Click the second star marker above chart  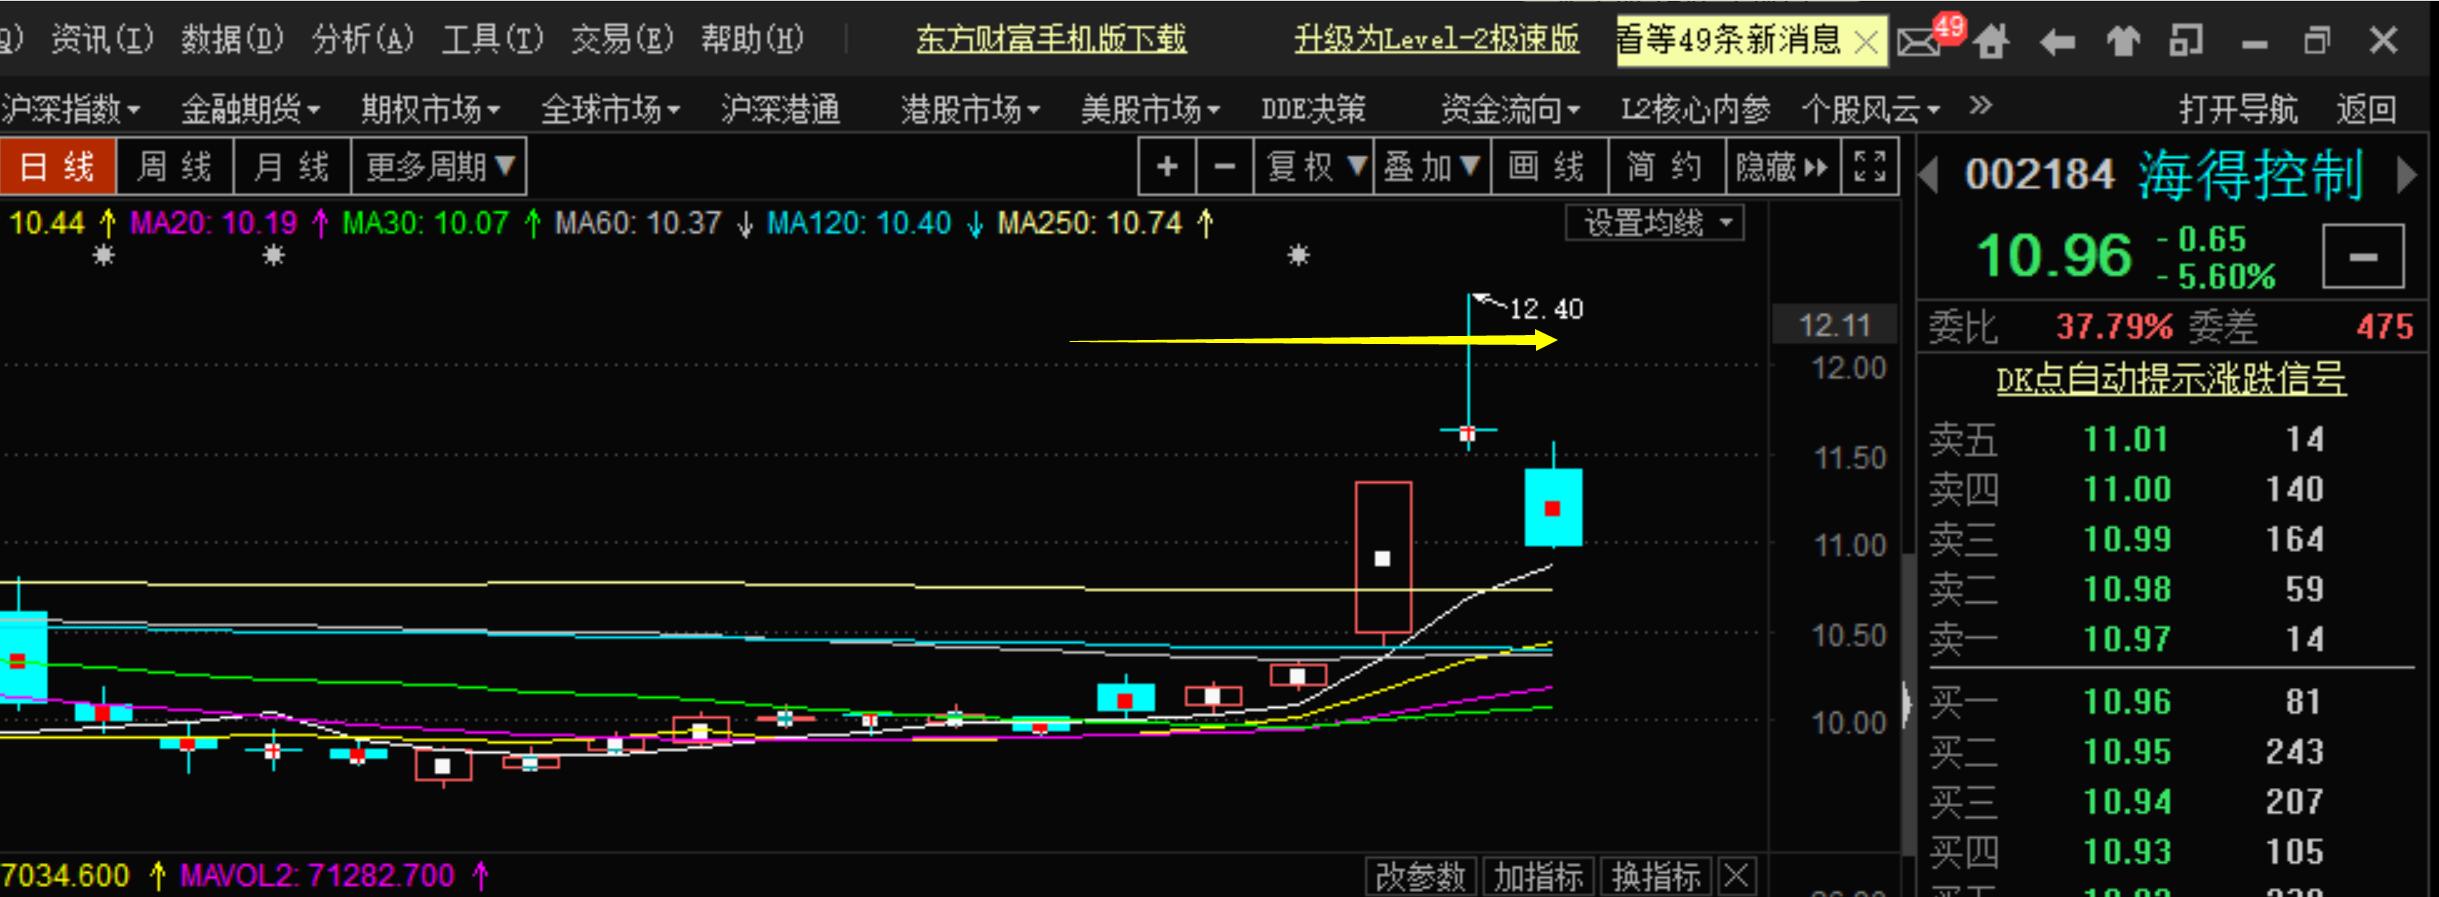(x=273, y=256)
